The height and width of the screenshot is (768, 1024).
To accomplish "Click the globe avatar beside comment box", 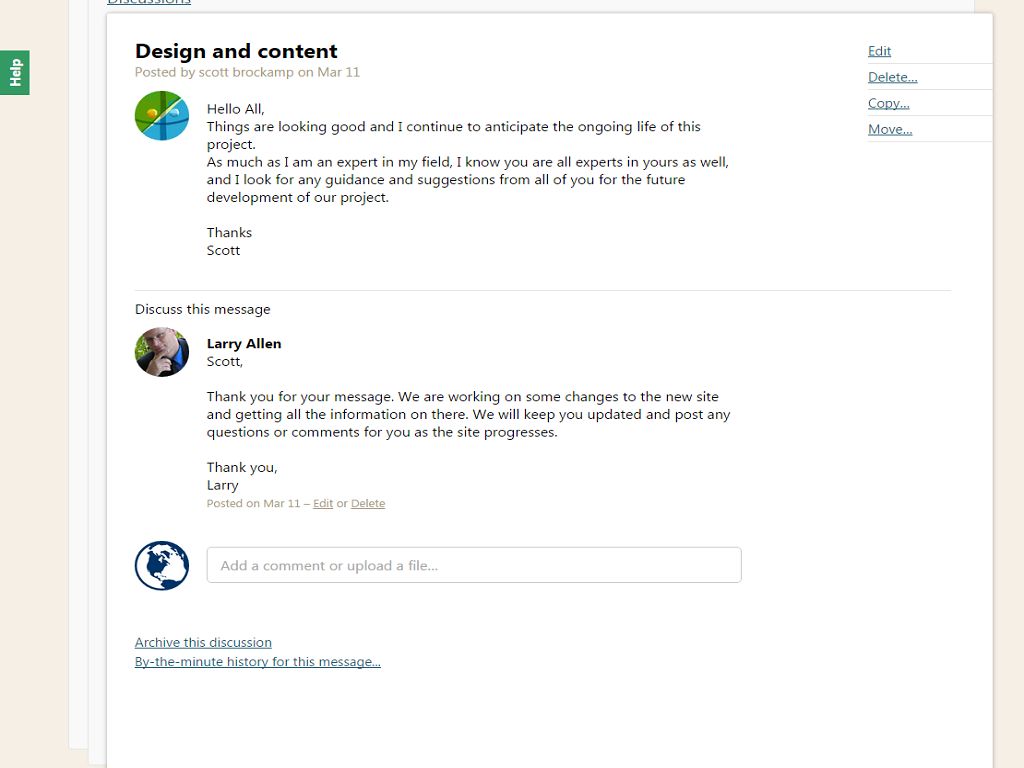I will click(x=162, y=565).
